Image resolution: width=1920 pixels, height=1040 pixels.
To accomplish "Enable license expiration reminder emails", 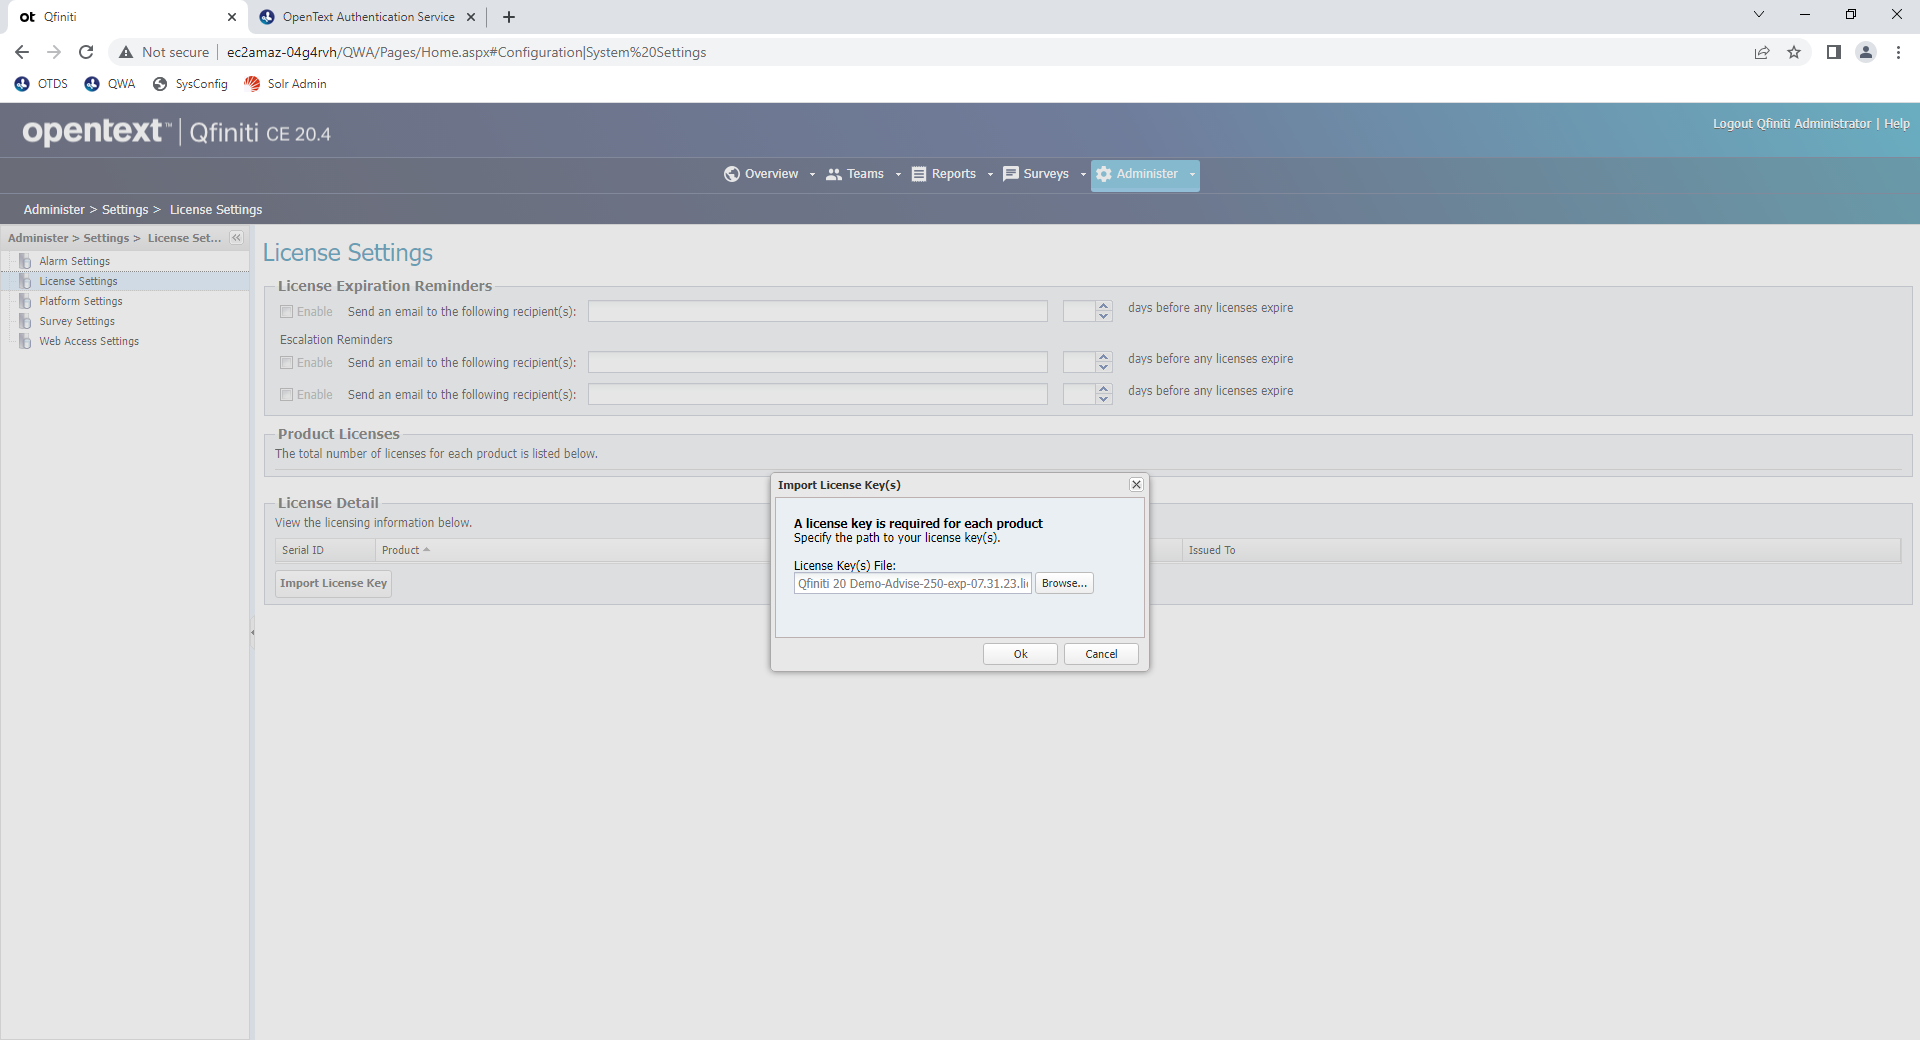I will pyautogui.click(x=285, y=311).
